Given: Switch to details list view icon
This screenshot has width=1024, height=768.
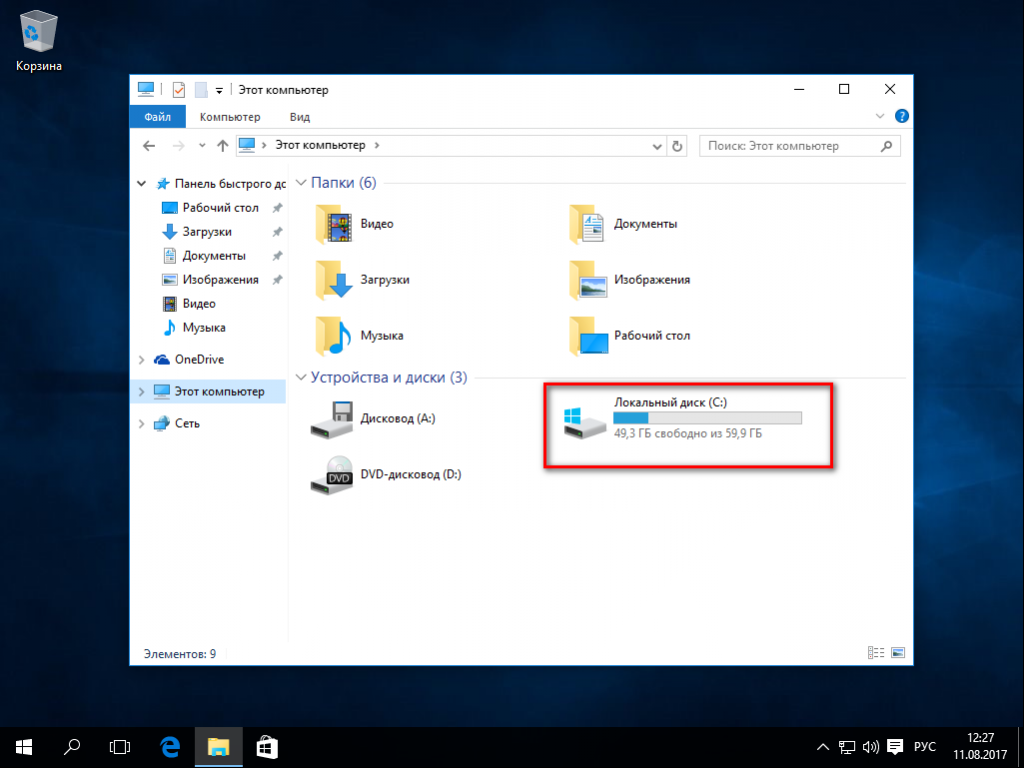Looking at the screenshot, I should 876,653.
